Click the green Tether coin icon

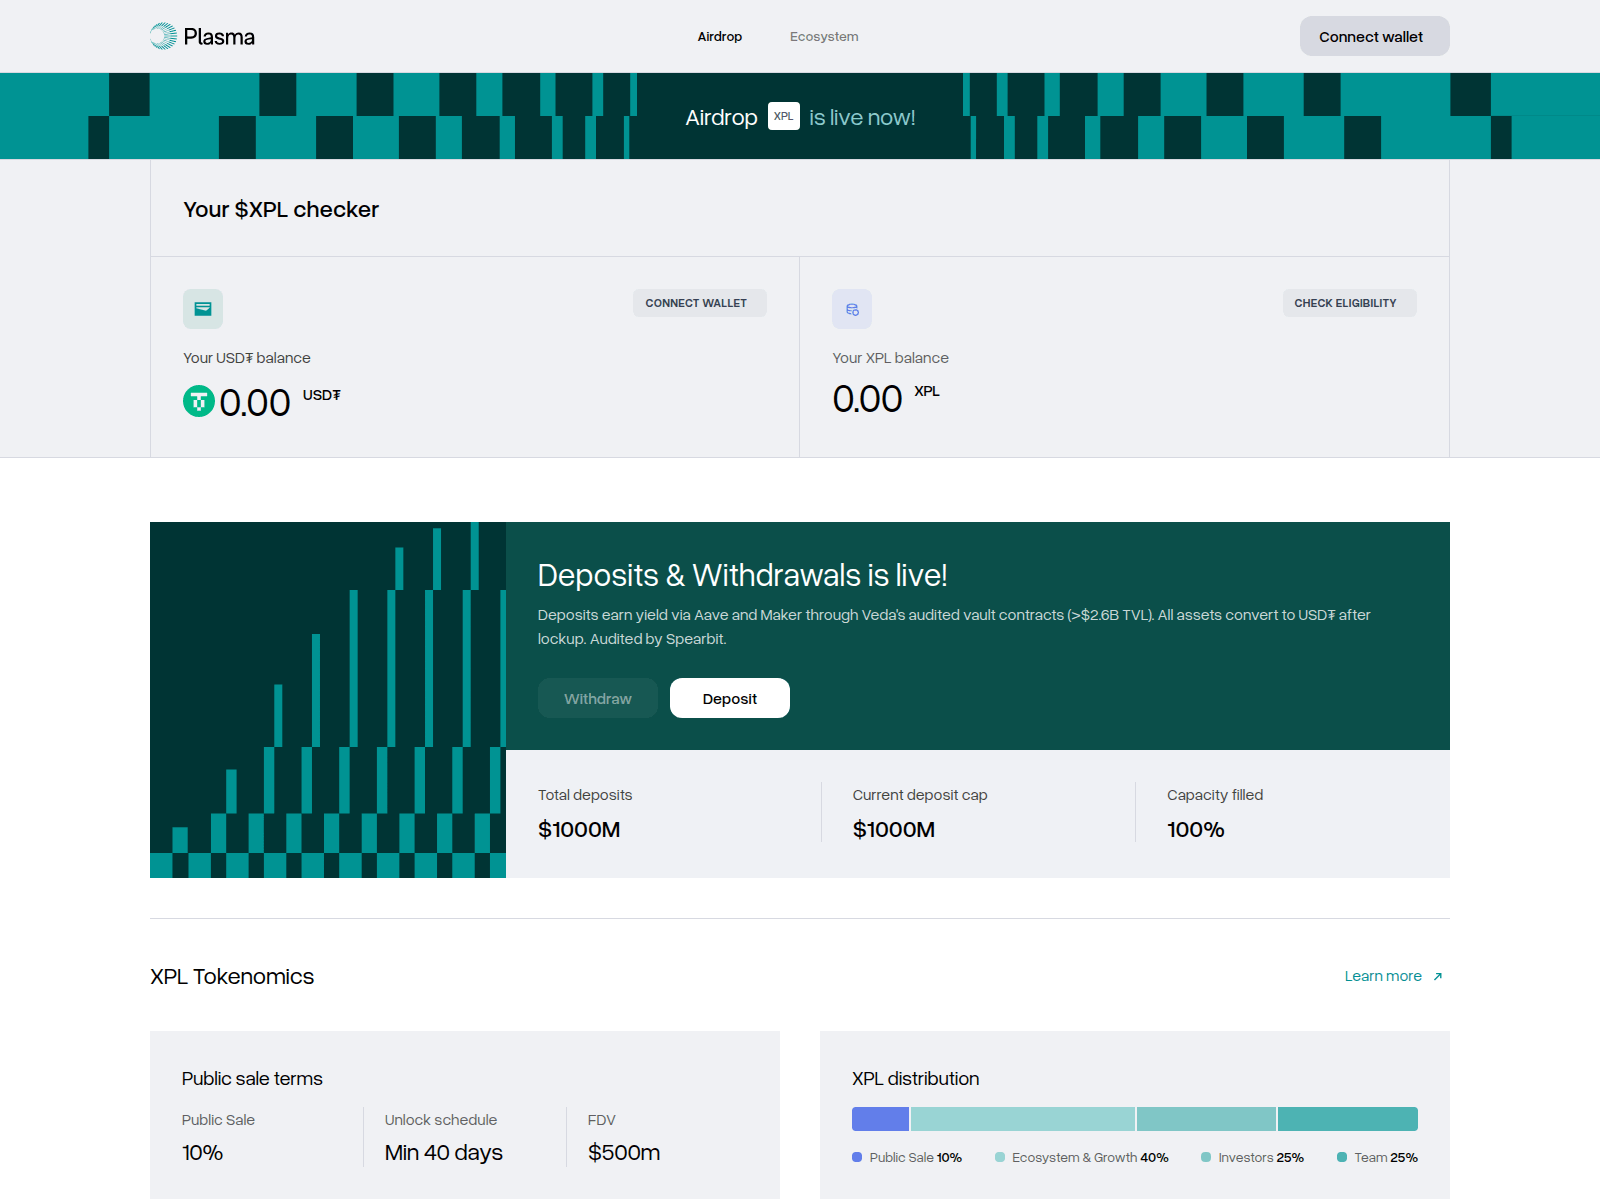(199, 402)
